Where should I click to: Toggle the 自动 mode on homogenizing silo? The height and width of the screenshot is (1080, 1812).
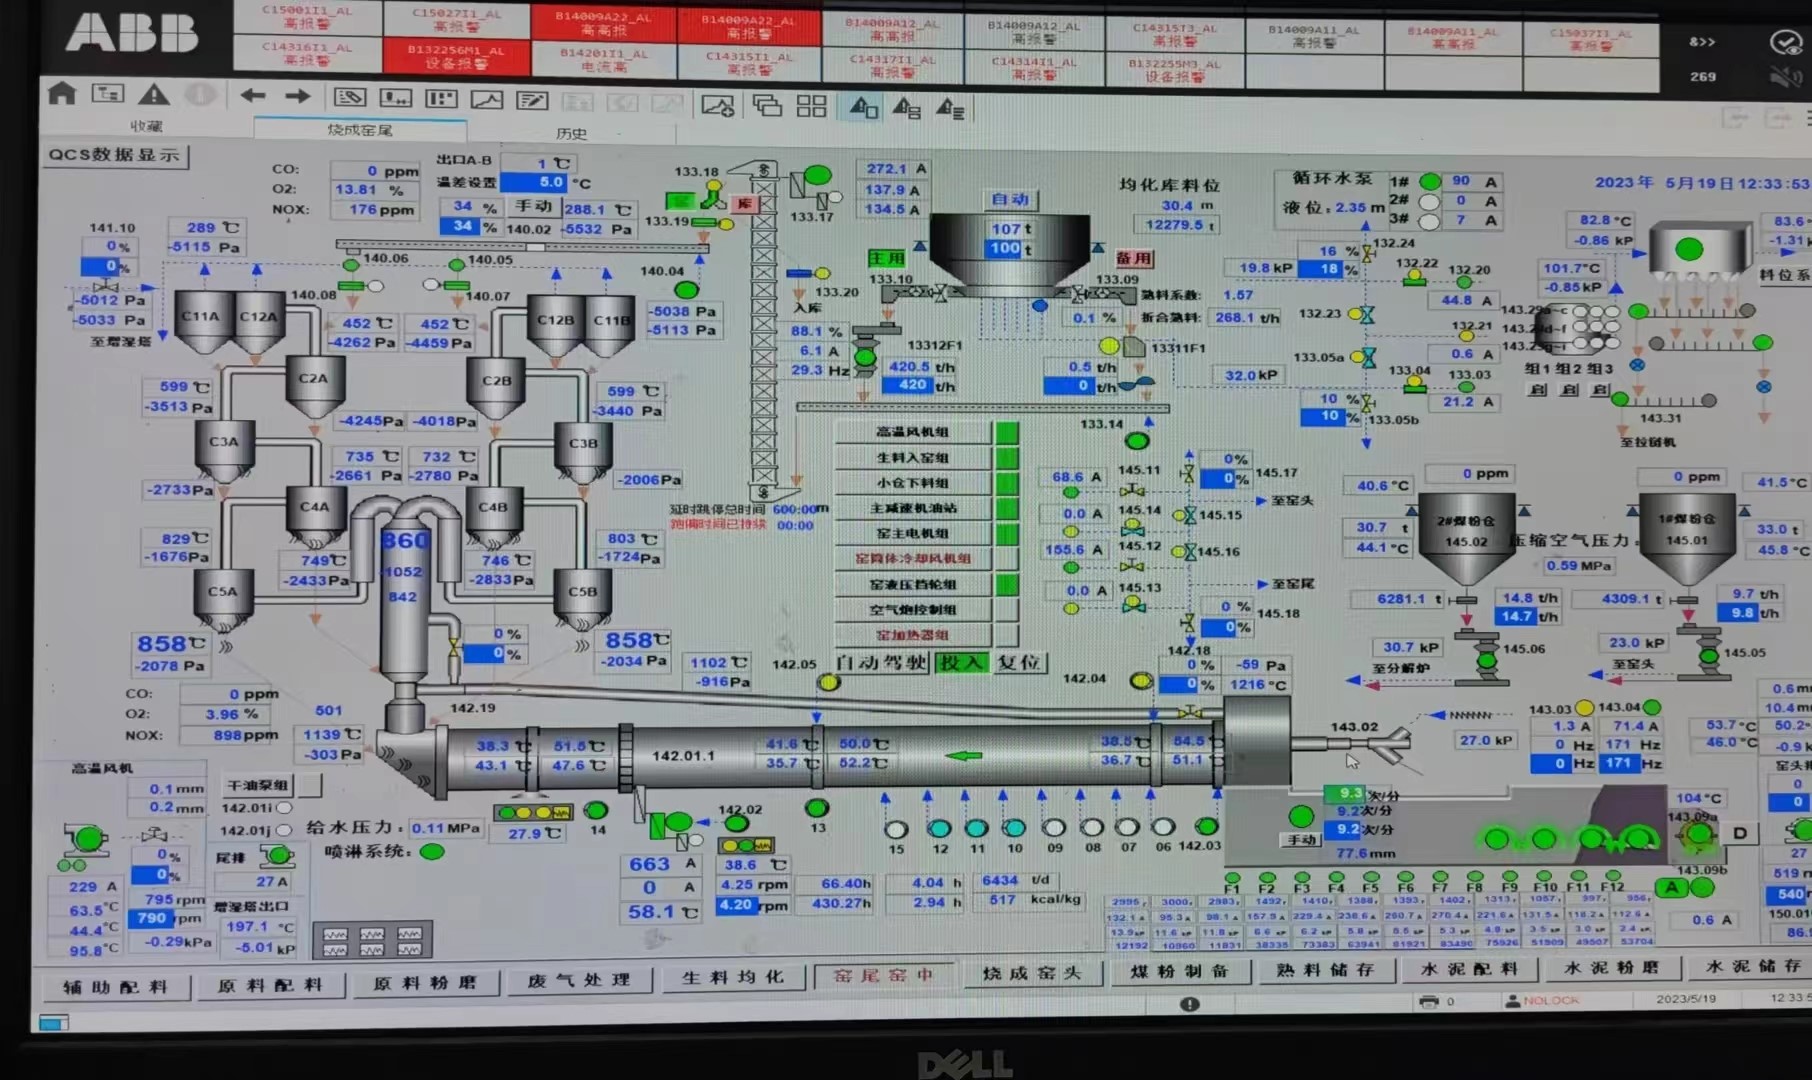[1010, 200]
